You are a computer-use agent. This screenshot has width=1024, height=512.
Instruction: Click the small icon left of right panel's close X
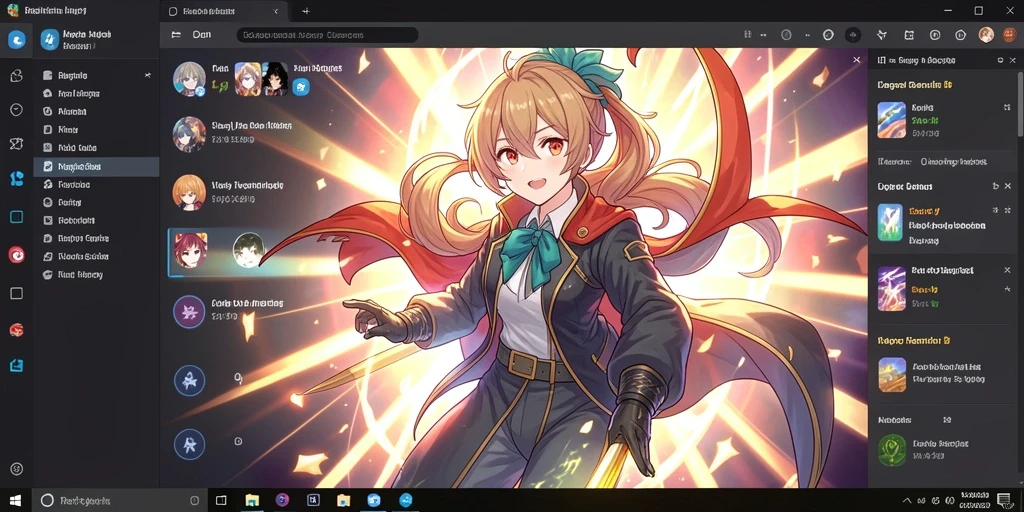1000,60
